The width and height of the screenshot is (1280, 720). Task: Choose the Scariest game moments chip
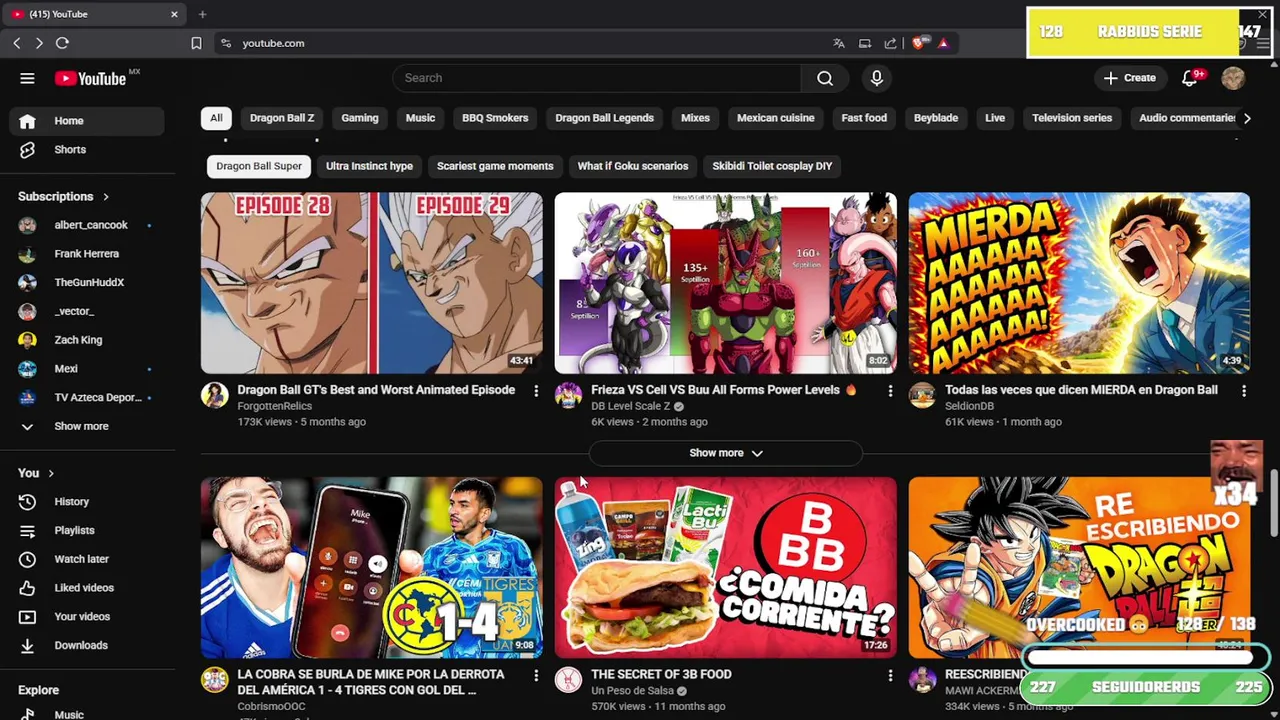coord(495,166)
